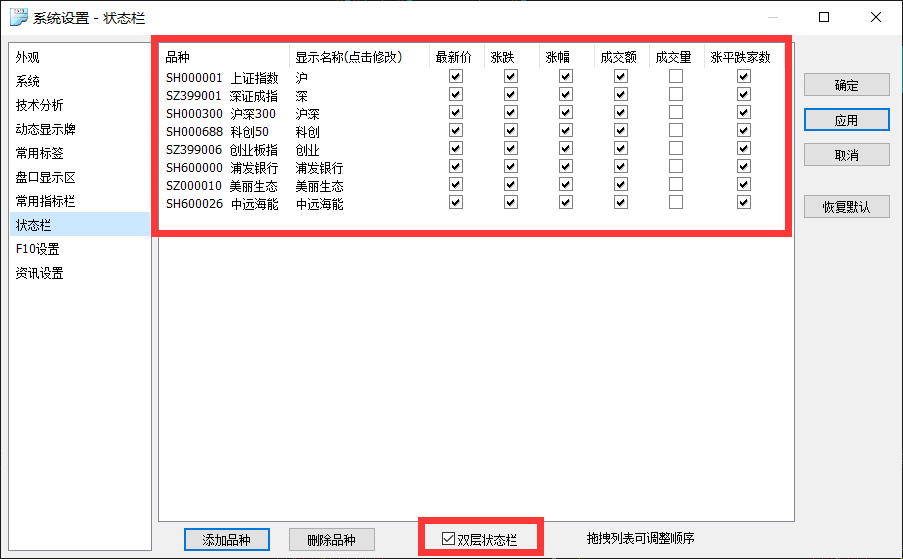The image size is (903, 559).
Task: Uncheck 最新价 for 中远海能 row
Action: 456,202
